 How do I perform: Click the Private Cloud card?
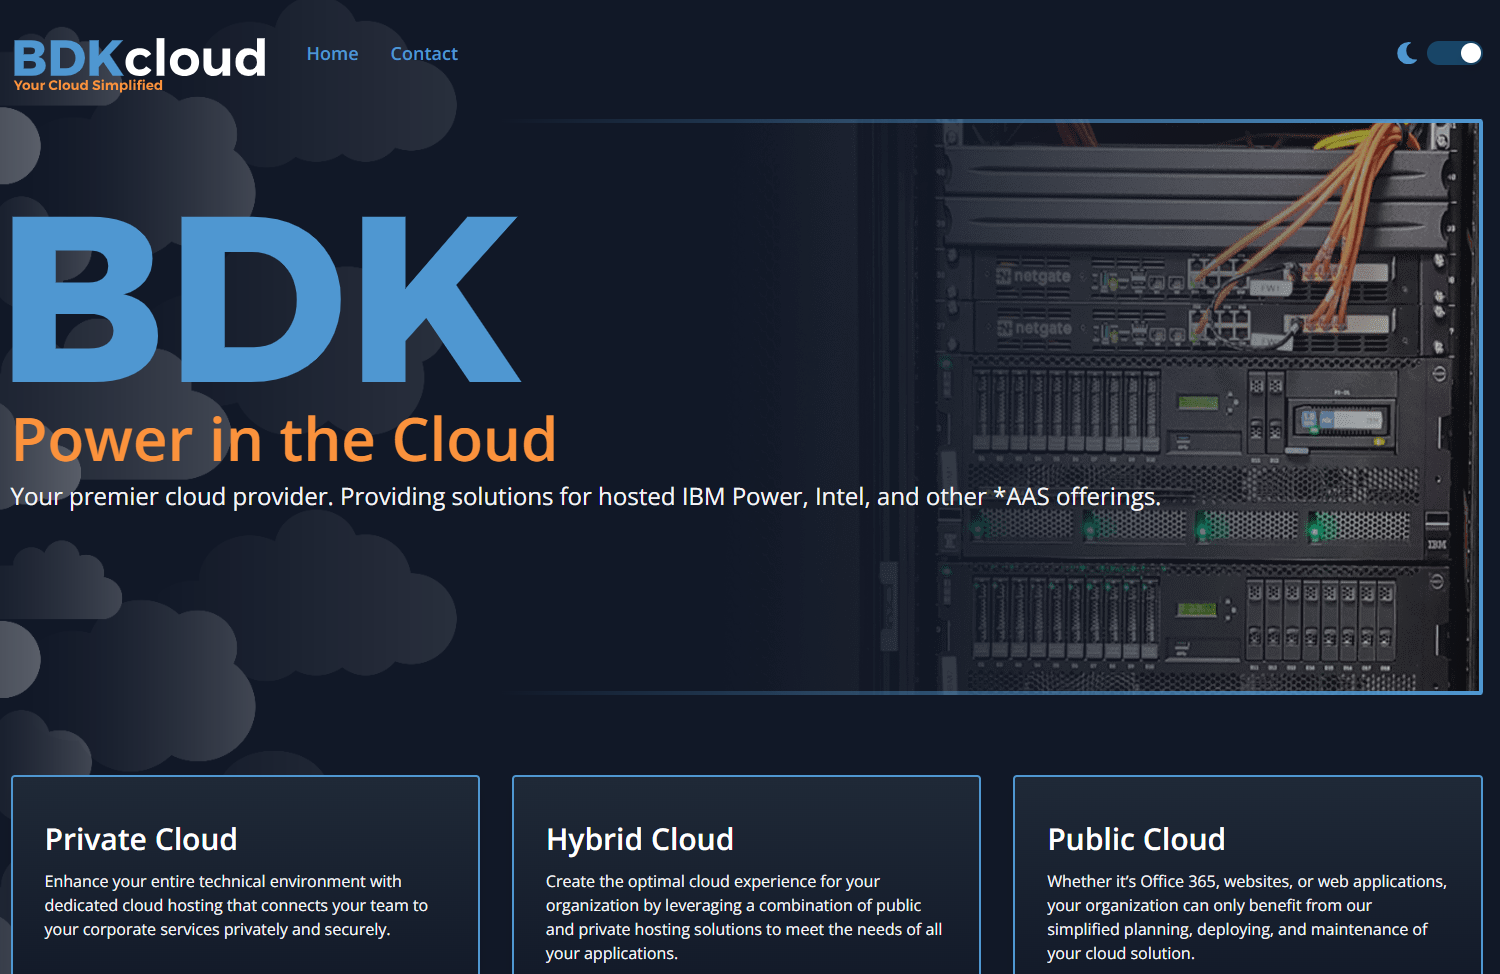pos(244,880)
